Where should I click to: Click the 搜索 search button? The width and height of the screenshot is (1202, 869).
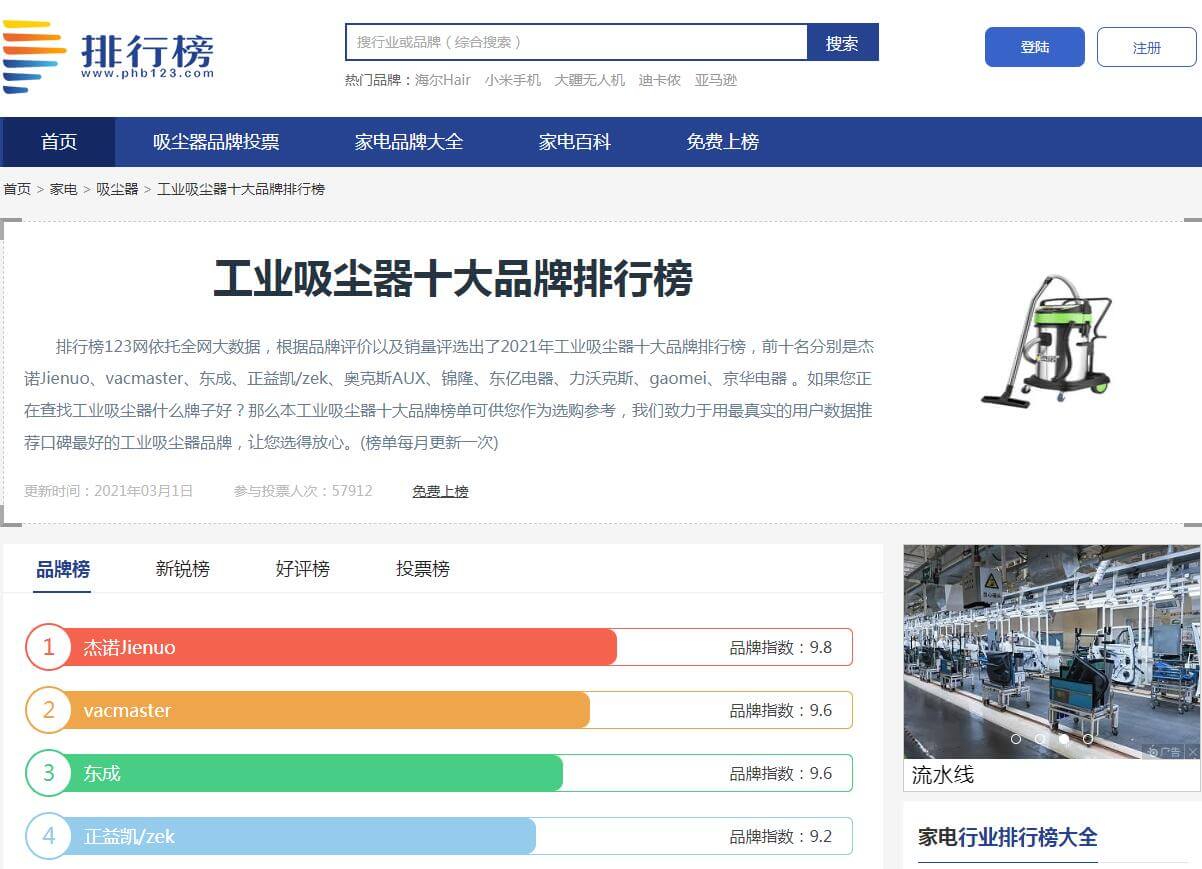tap(842, 43)
